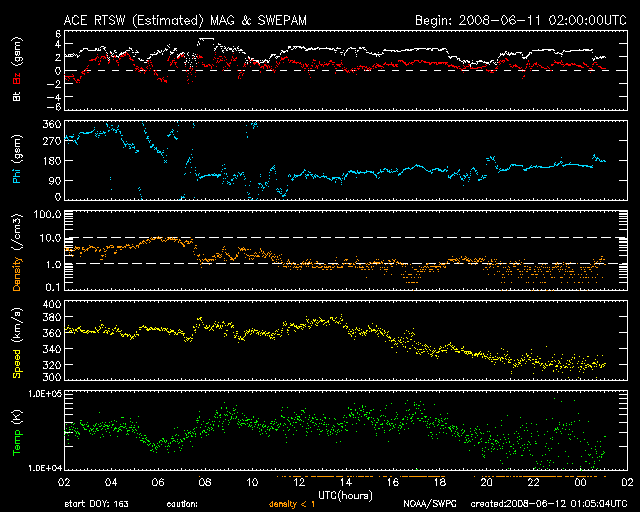Click the '-6' tick on Bt Bz axis

[54, 107]
